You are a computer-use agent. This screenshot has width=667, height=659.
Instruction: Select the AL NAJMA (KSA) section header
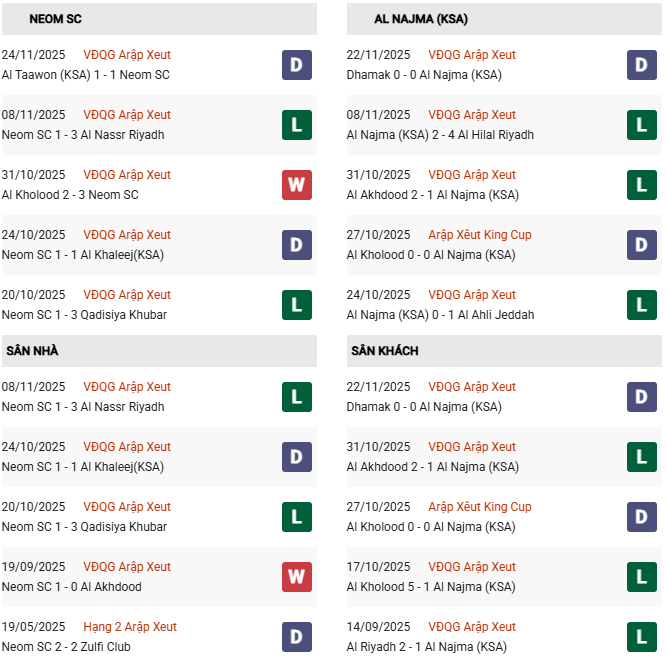pos(421,19)
